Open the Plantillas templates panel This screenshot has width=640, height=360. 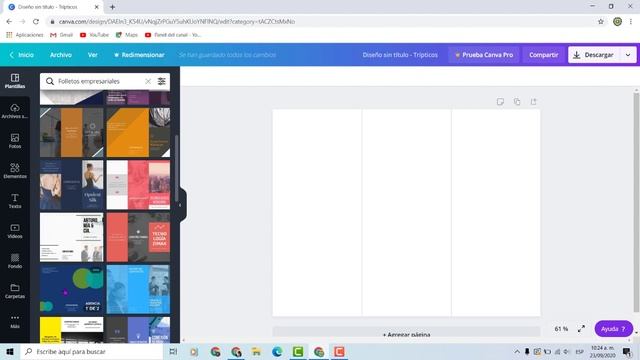coord(15,81)
